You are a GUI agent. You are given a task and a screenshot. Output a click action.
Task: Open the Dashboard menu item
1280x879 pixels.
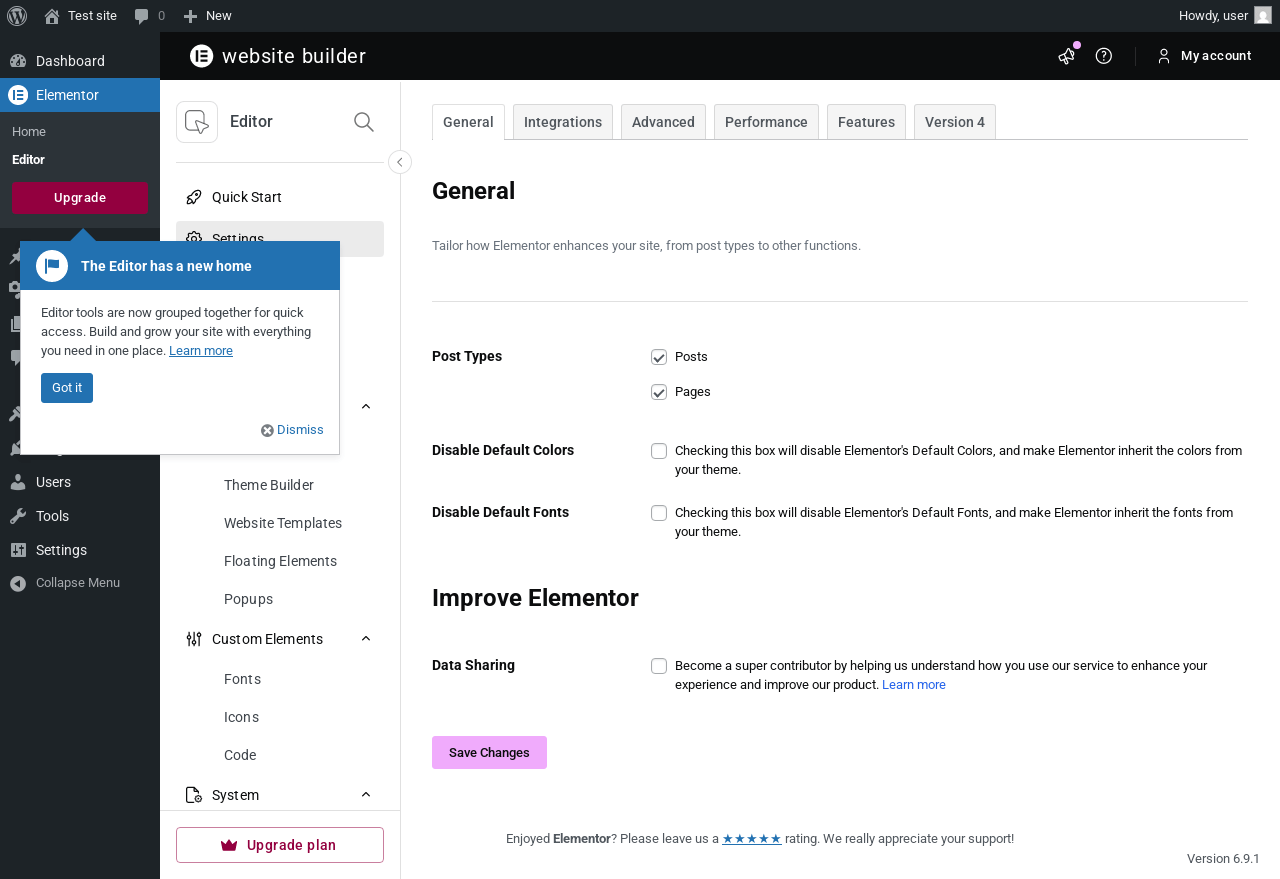[80, 61]
